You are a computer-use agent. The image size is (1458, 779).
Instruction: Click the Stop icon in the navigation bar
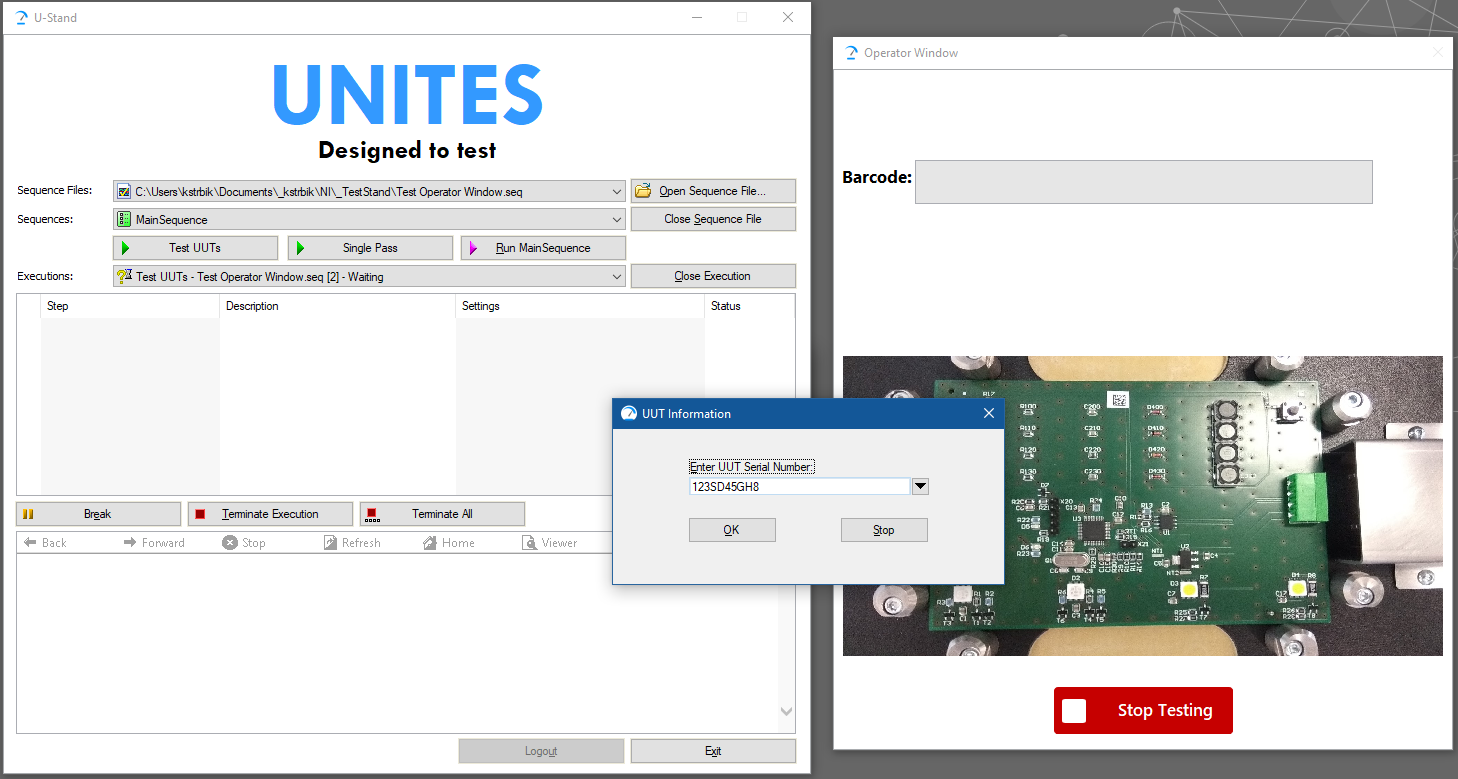[228, 542]
